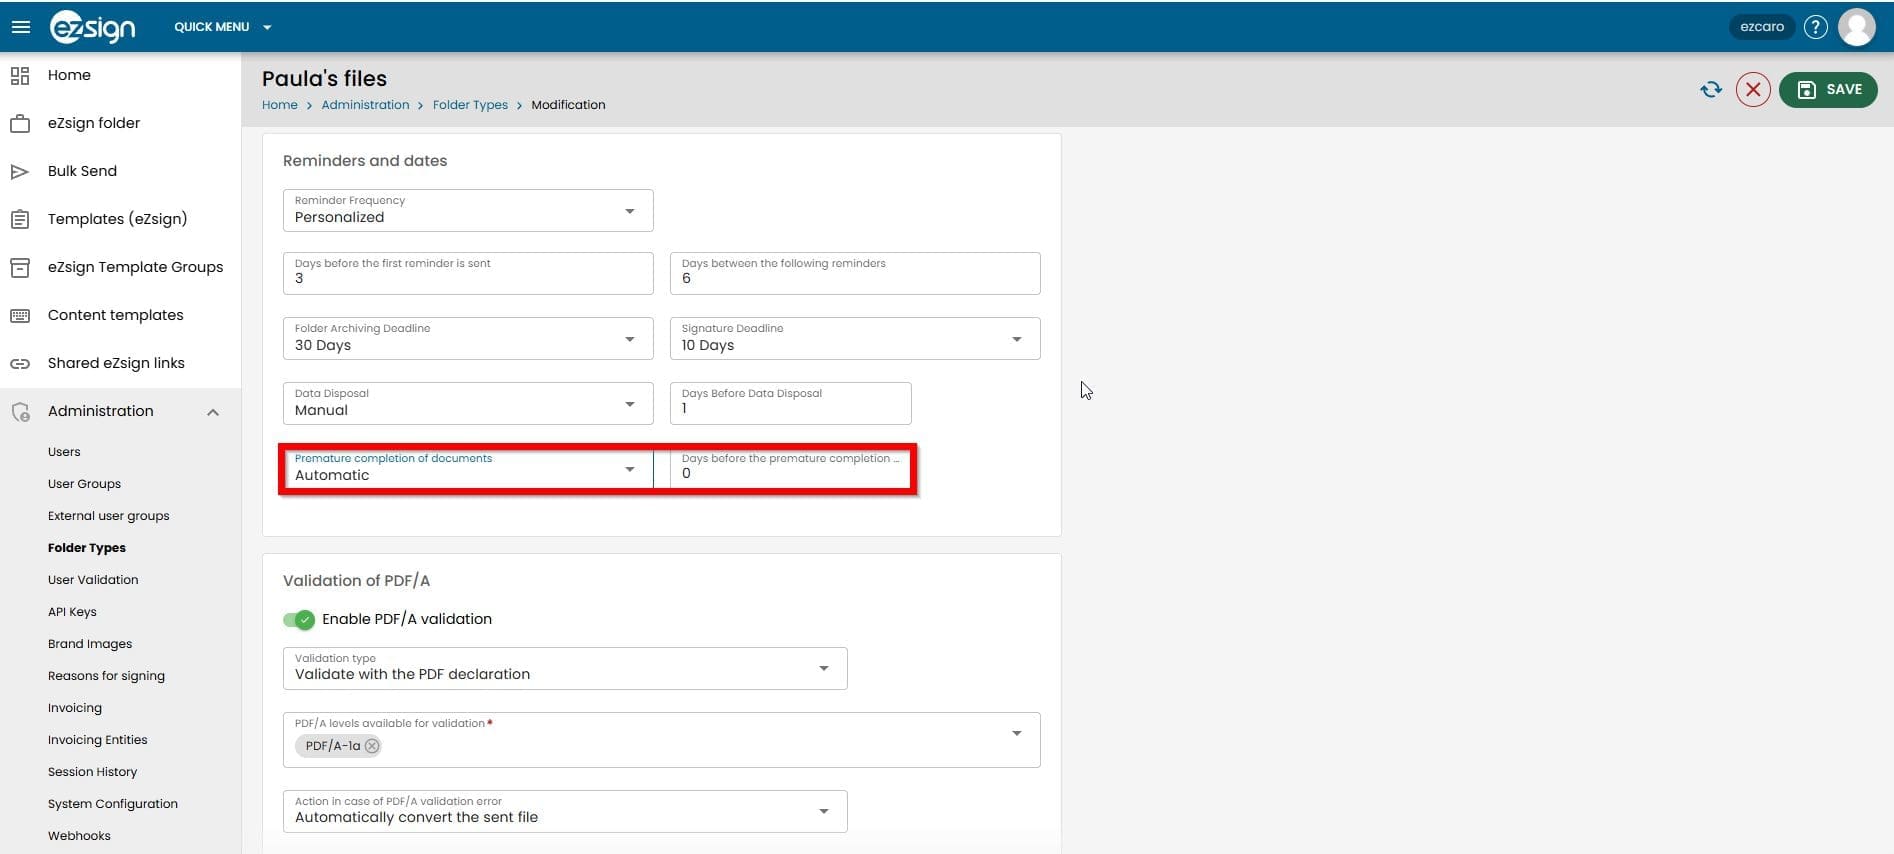Remove the PDF/A-1a chip
This screenshot has width=1894, height=854.
[372, 746]
